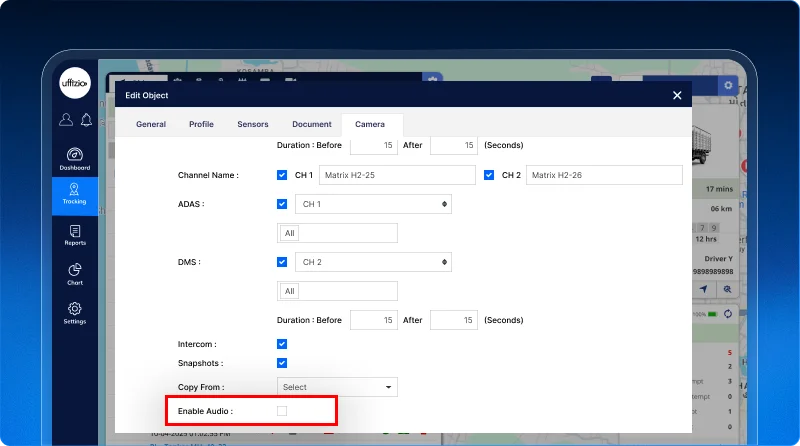Image resolution: width=800 pixels, height=446 pixels.
Task: Click the CH 2 name field Matrix H2-26
Action: (604, 175)
